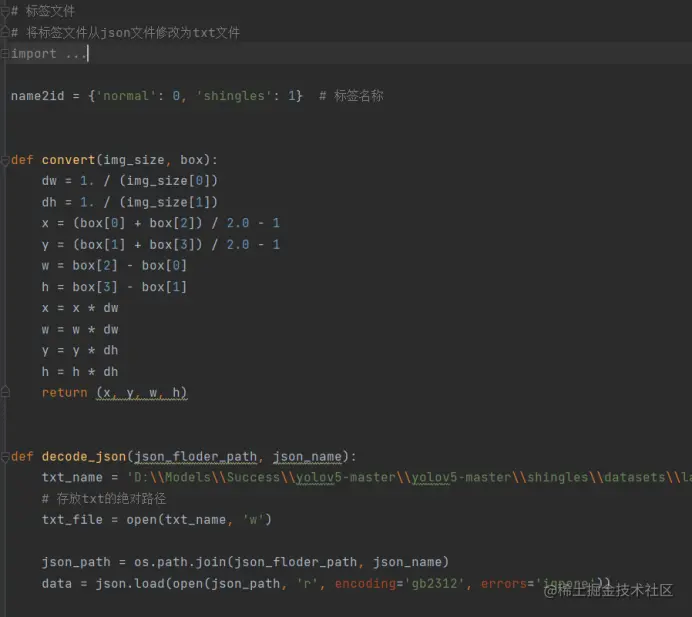
Task: Click the 'img_size' parameter in convert definition
Action: tap(133, 160)
